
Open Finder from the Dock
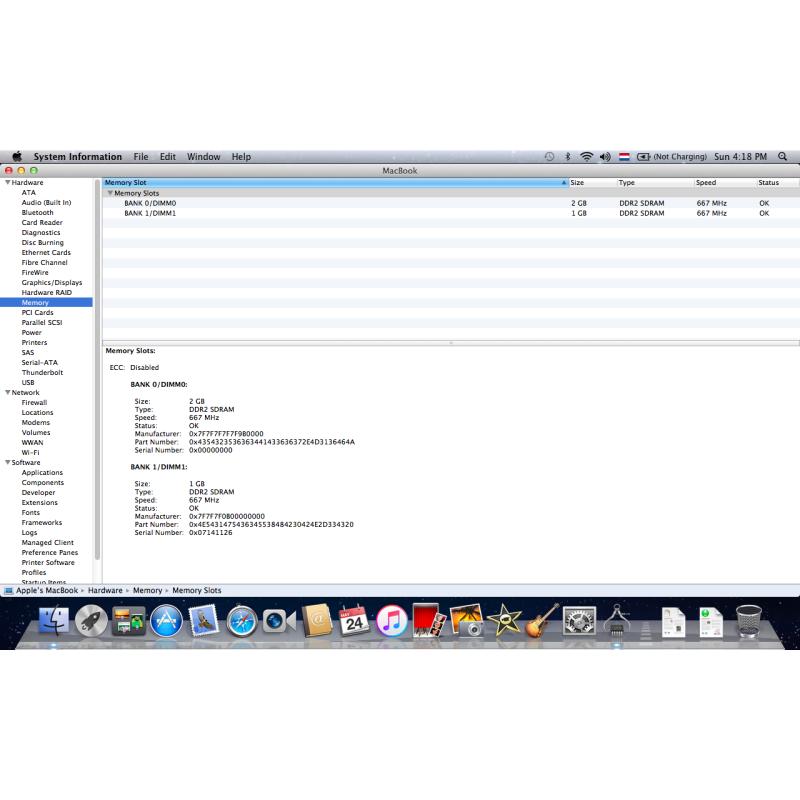point(53,621)
